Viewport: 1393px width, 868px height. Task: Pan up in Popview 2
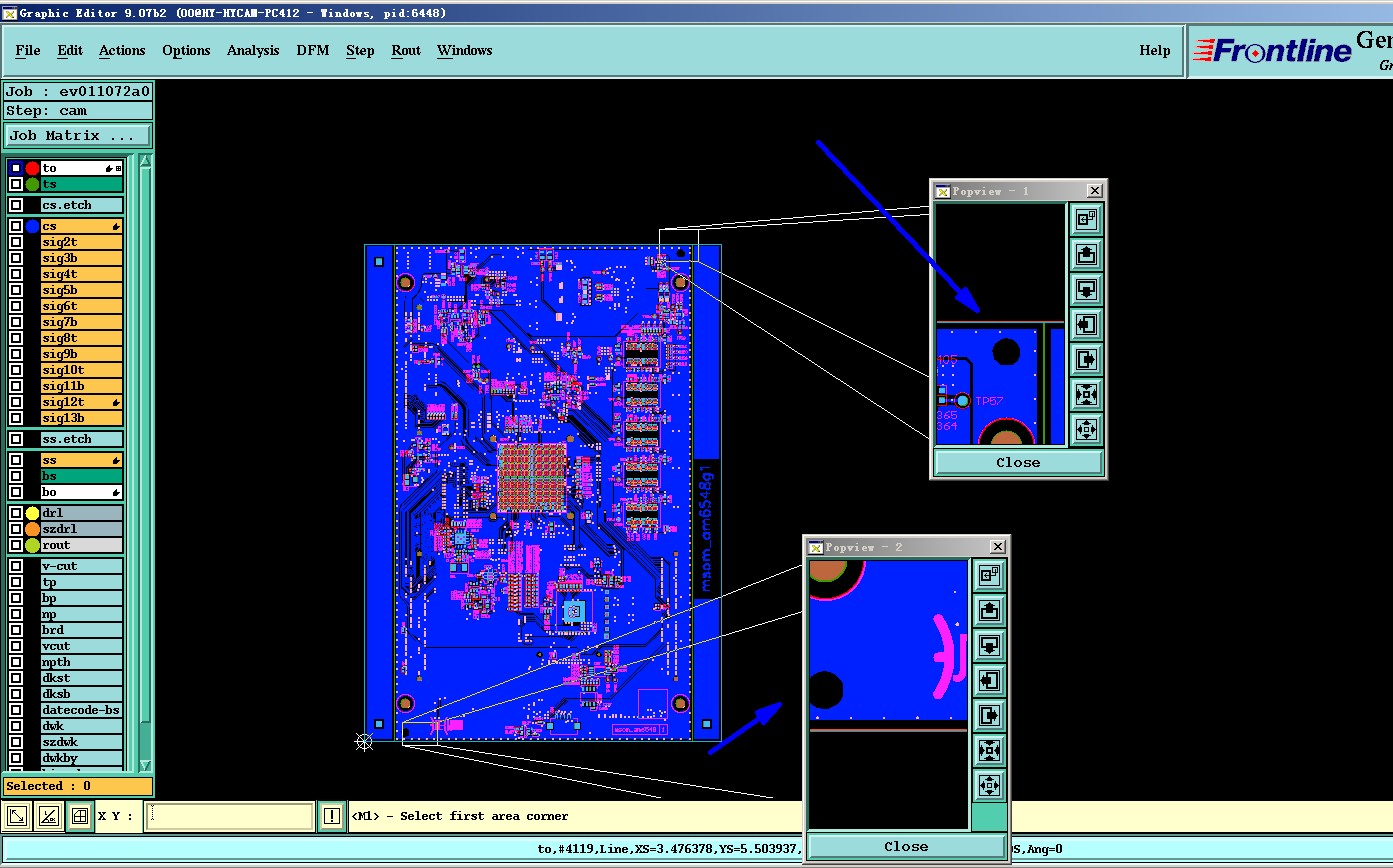point(989,610)
